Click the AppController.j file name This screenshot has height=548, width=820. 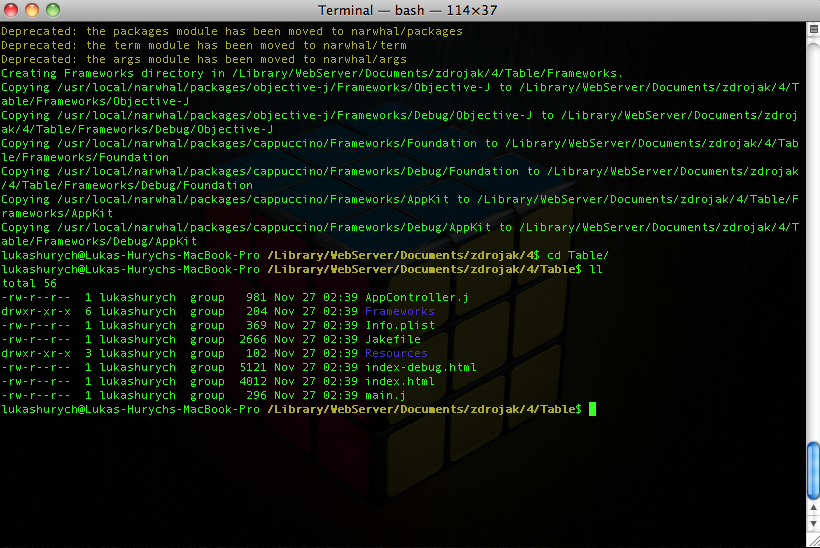[x=416, y=297]
